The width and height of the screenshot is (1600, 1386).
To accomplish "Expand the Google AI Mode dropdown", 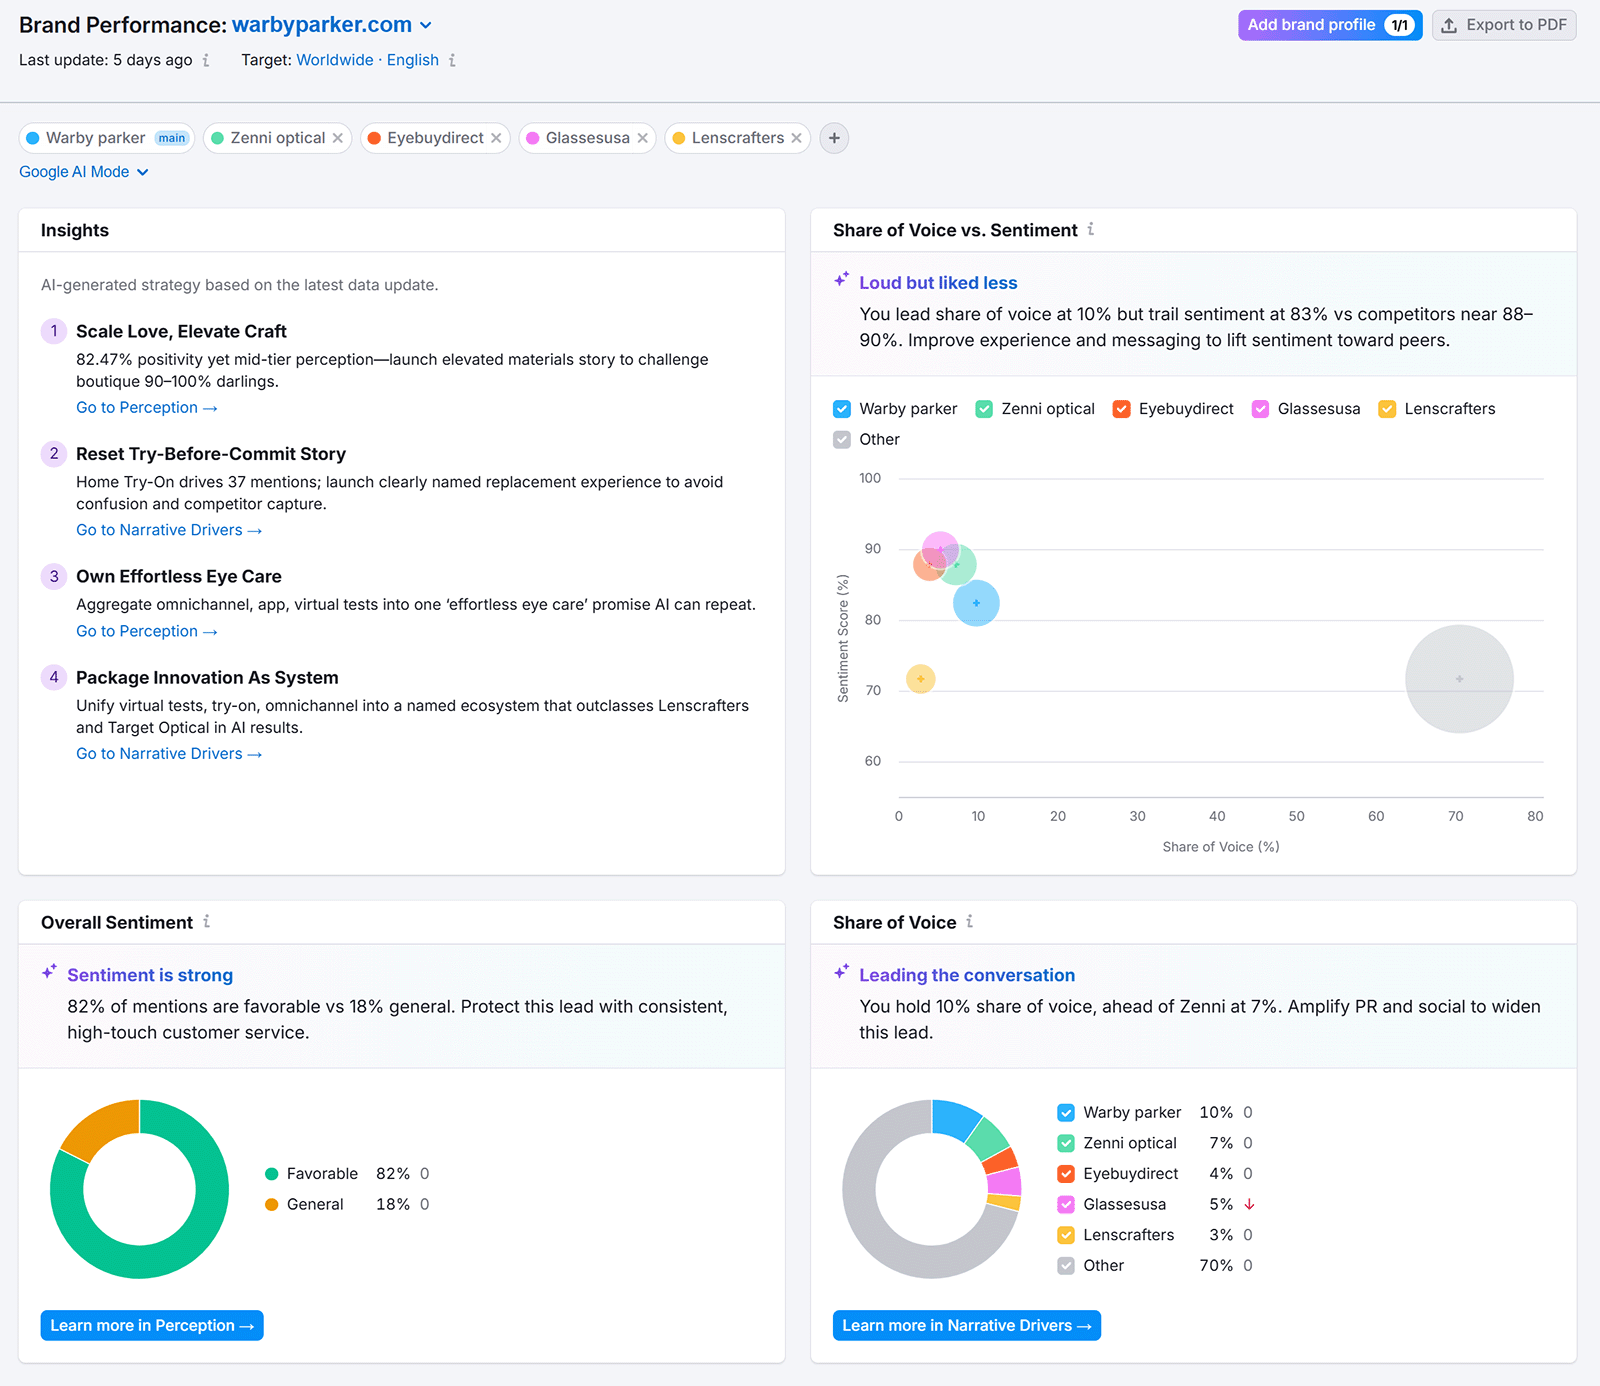I will pyautogui.click(x=84, y=172).
